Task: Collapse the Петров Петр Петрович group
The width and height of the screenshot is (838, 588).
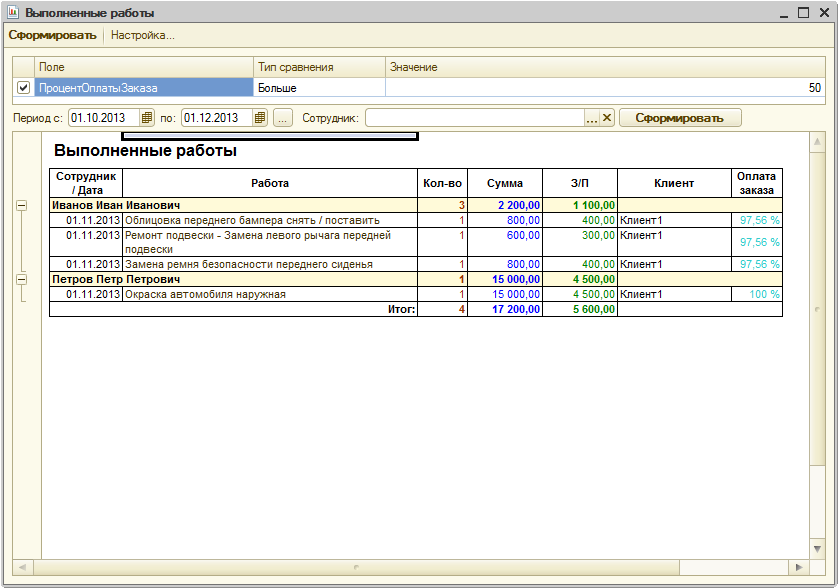Action: click(x=21, y=280)
